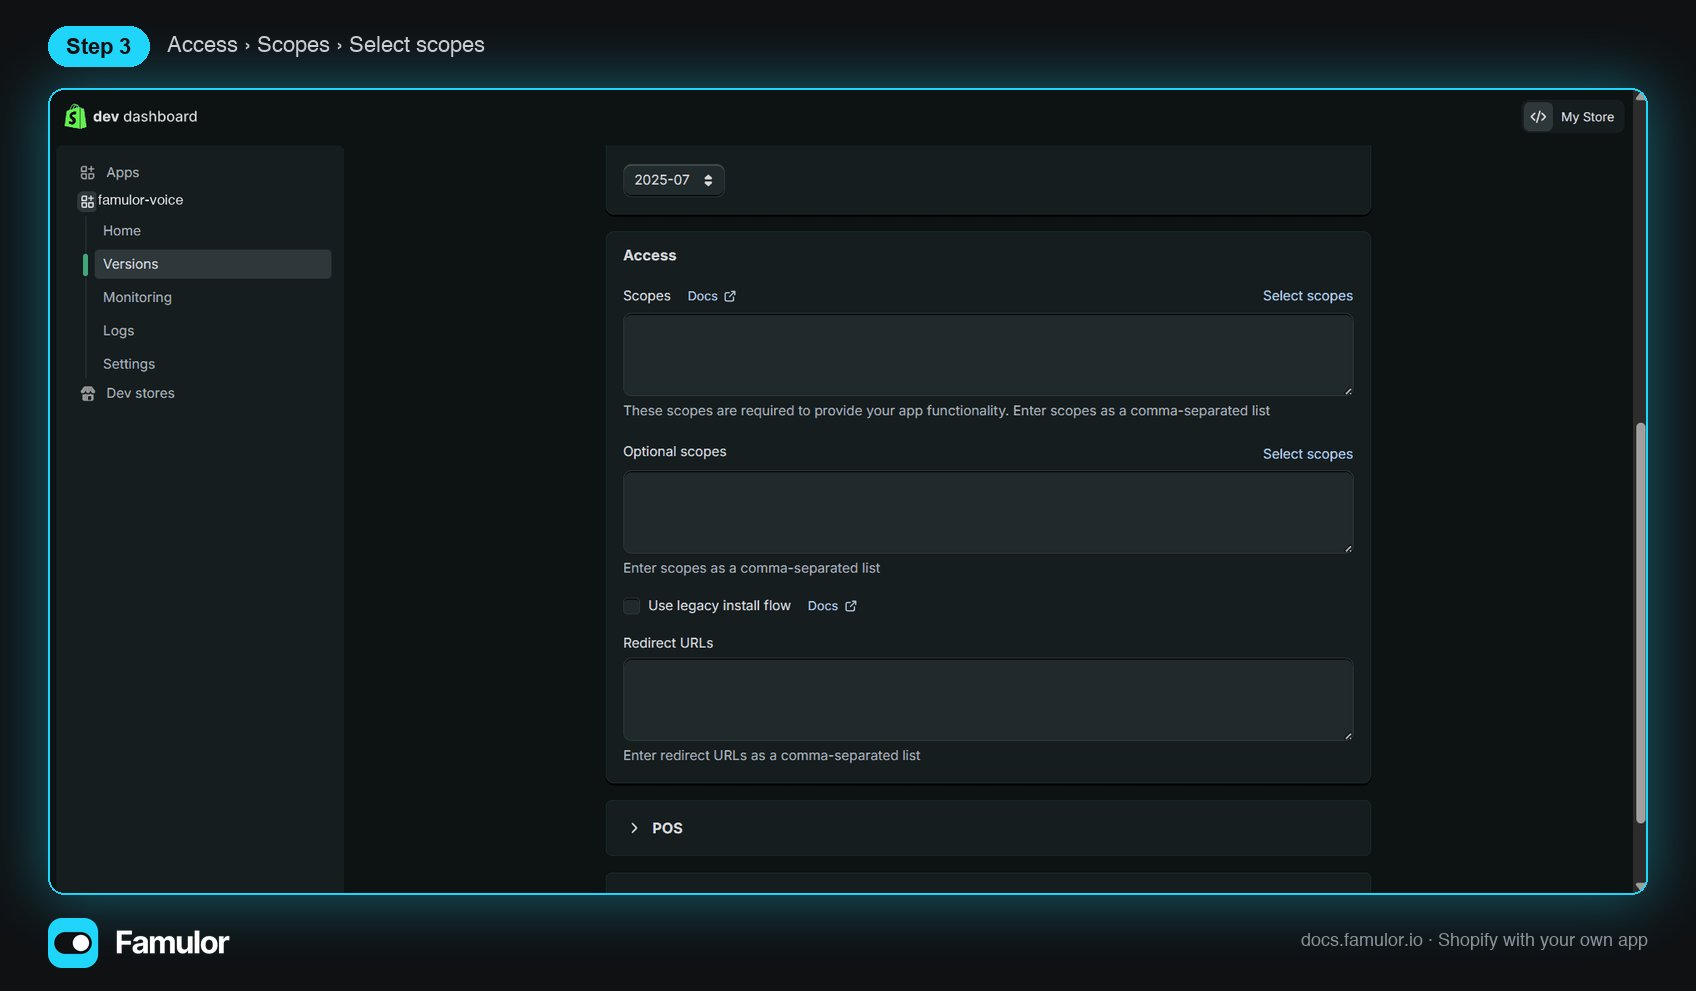The width and height of the screenshot is (1696, 991).
Task: Click the My Store code icon
Action: [1538, 117]
